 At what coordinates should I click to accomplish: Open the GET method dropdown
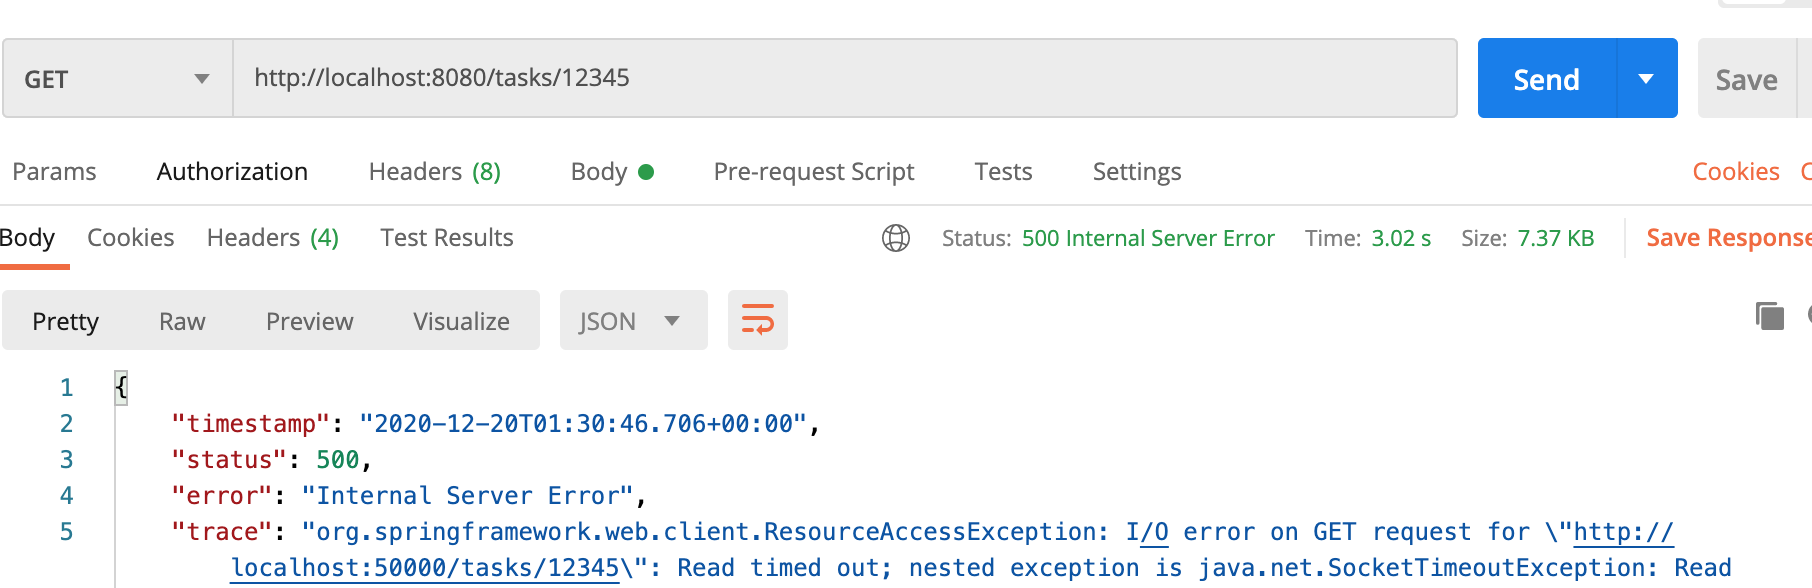point(117,79)
